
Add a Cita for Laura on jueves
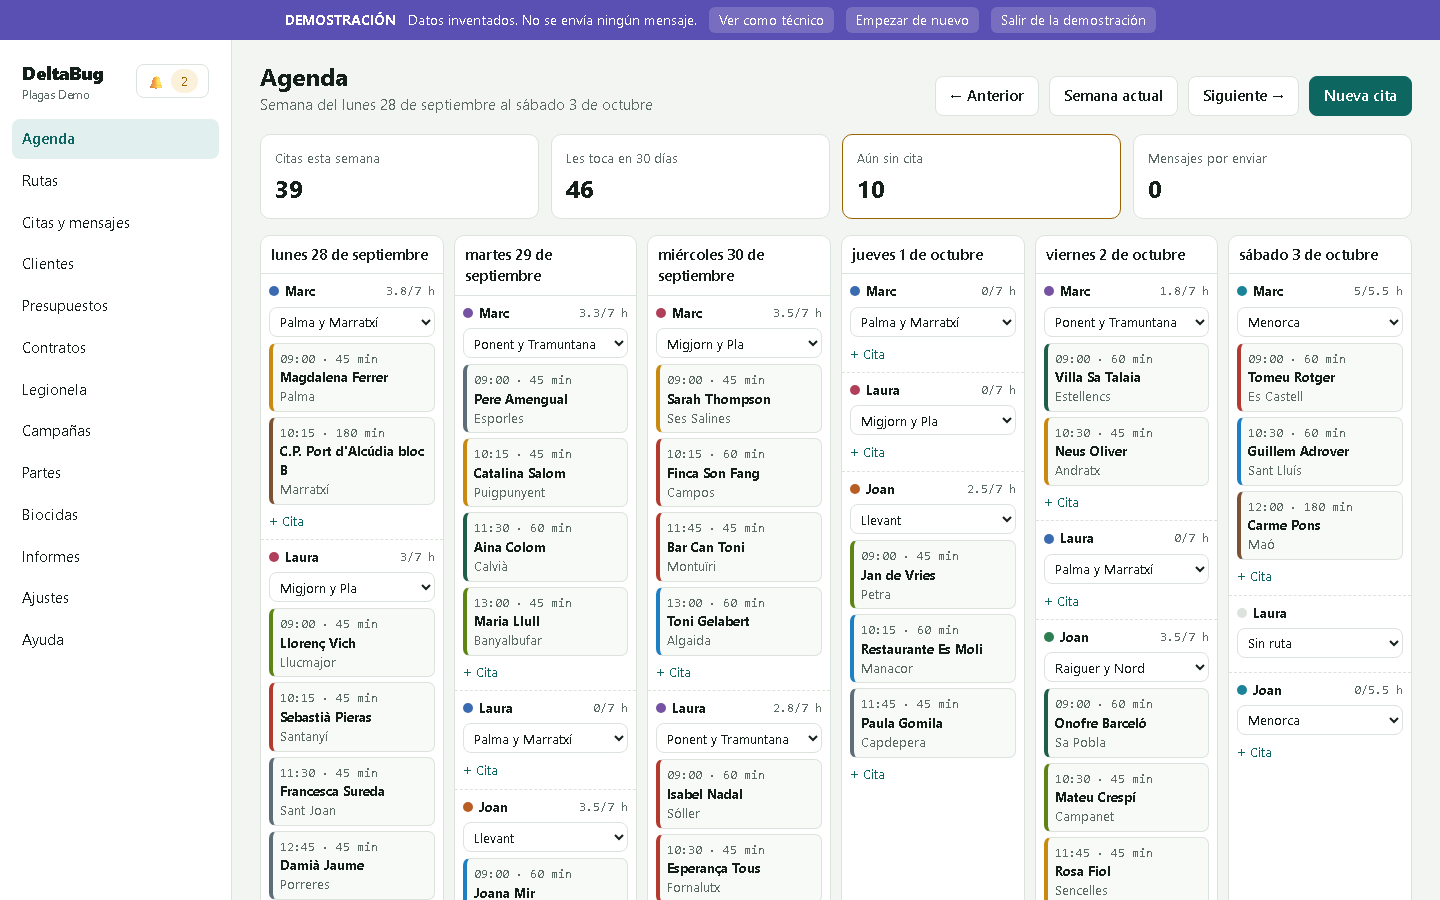868,453
